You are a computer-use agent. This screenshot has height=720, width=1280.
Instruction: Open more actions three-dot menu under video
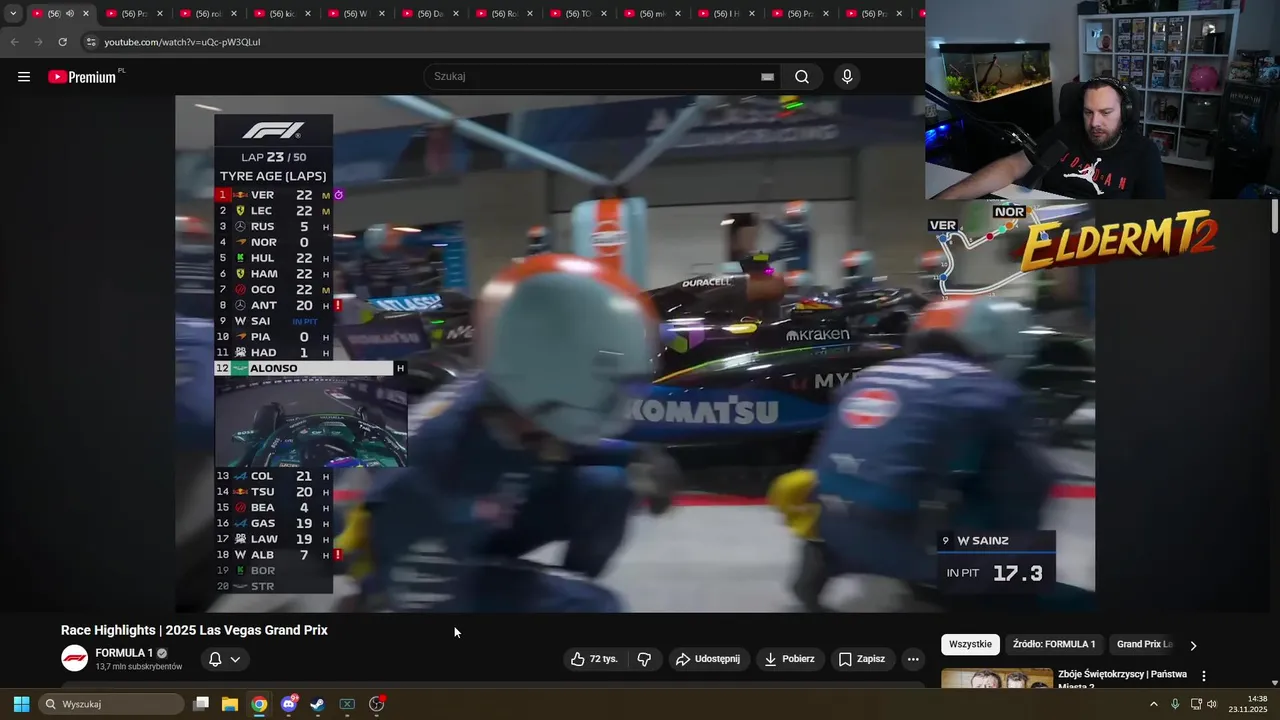(913, 659)
